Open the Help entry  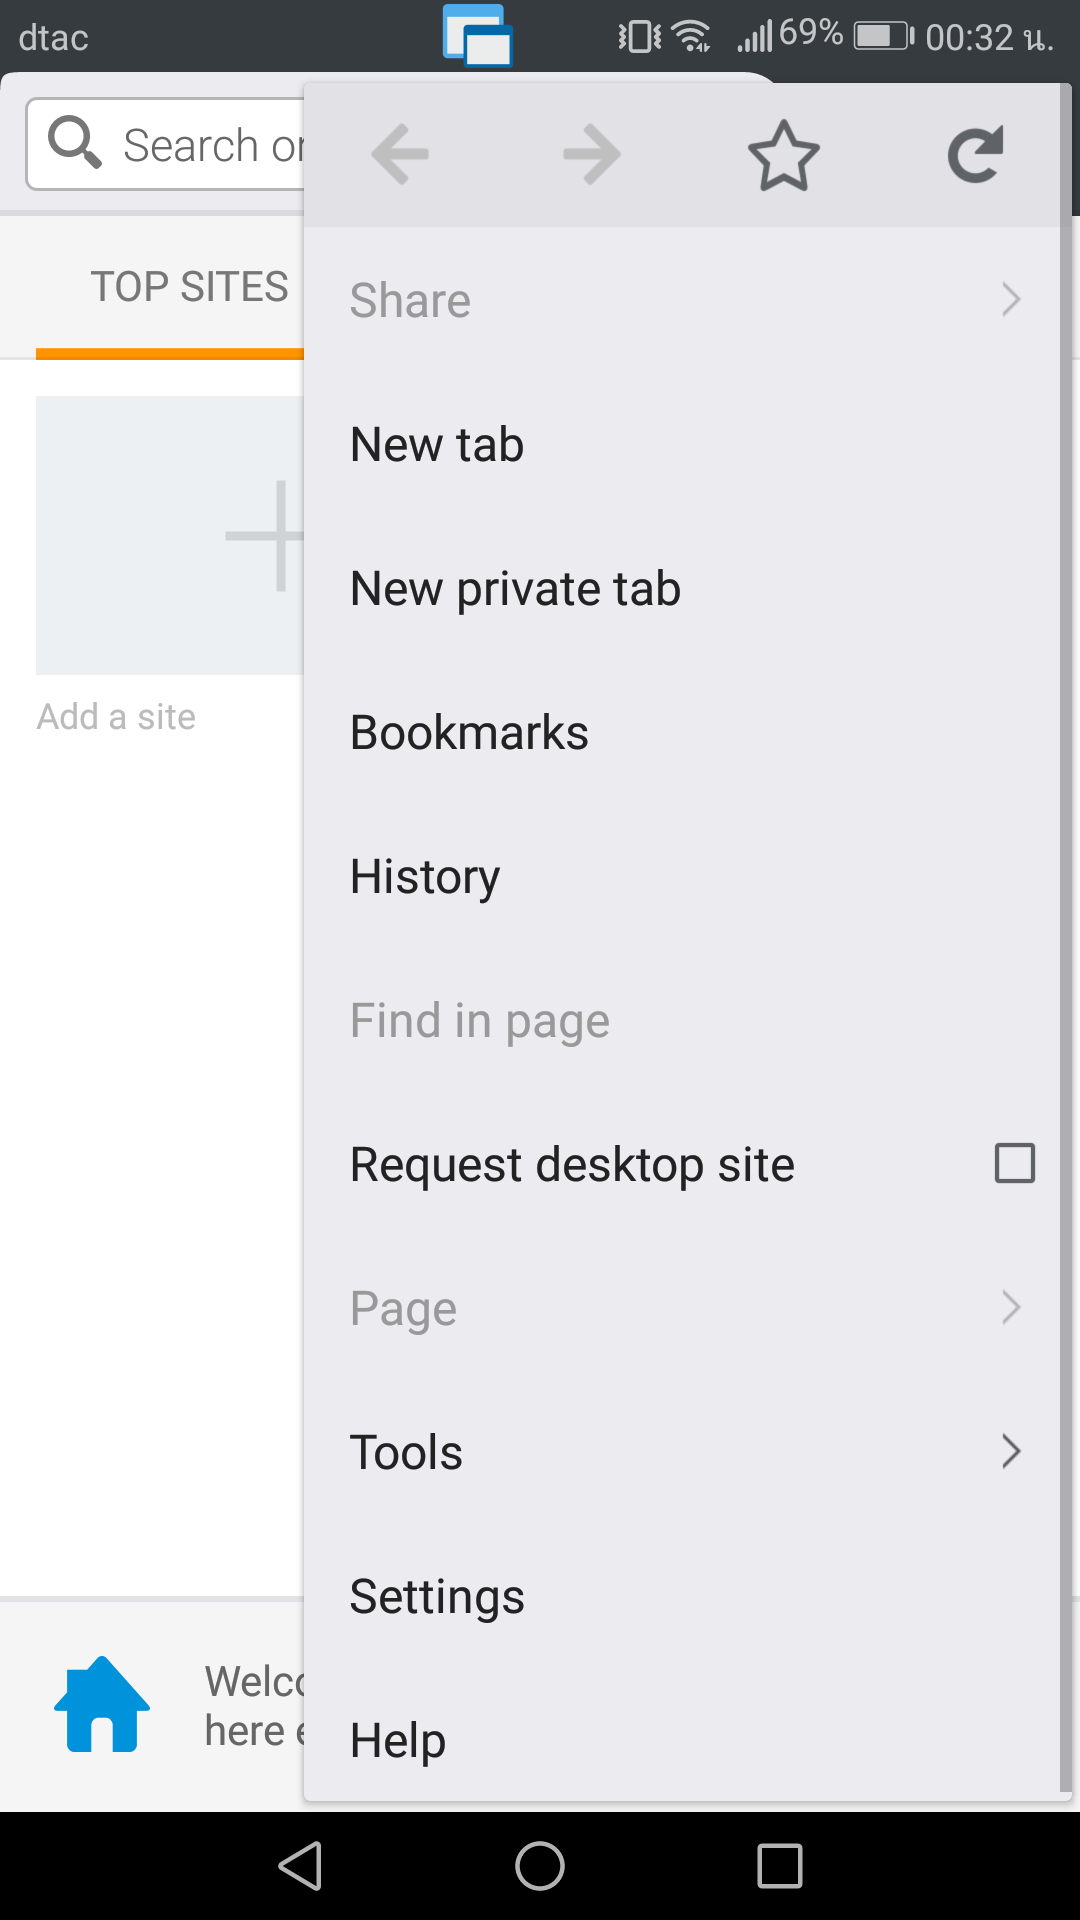398,1741
